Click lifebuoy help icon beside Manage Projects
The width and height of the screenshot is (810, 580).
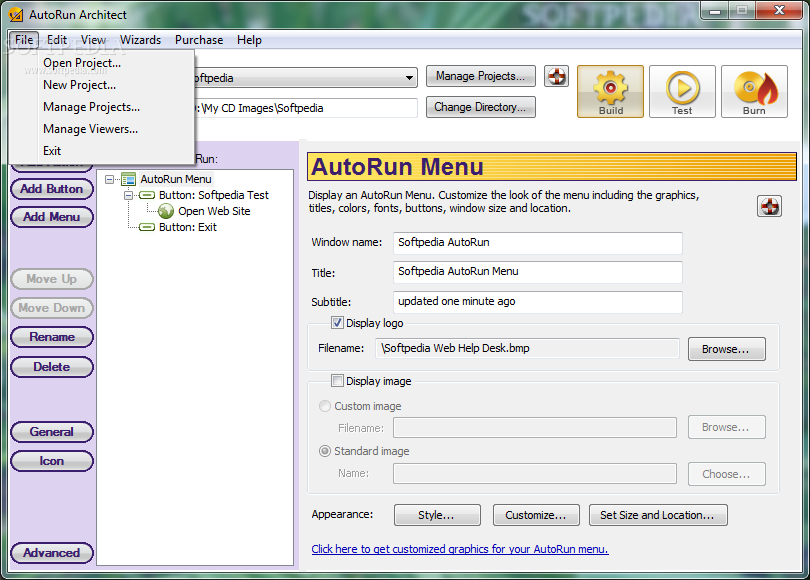click(556, 76)
